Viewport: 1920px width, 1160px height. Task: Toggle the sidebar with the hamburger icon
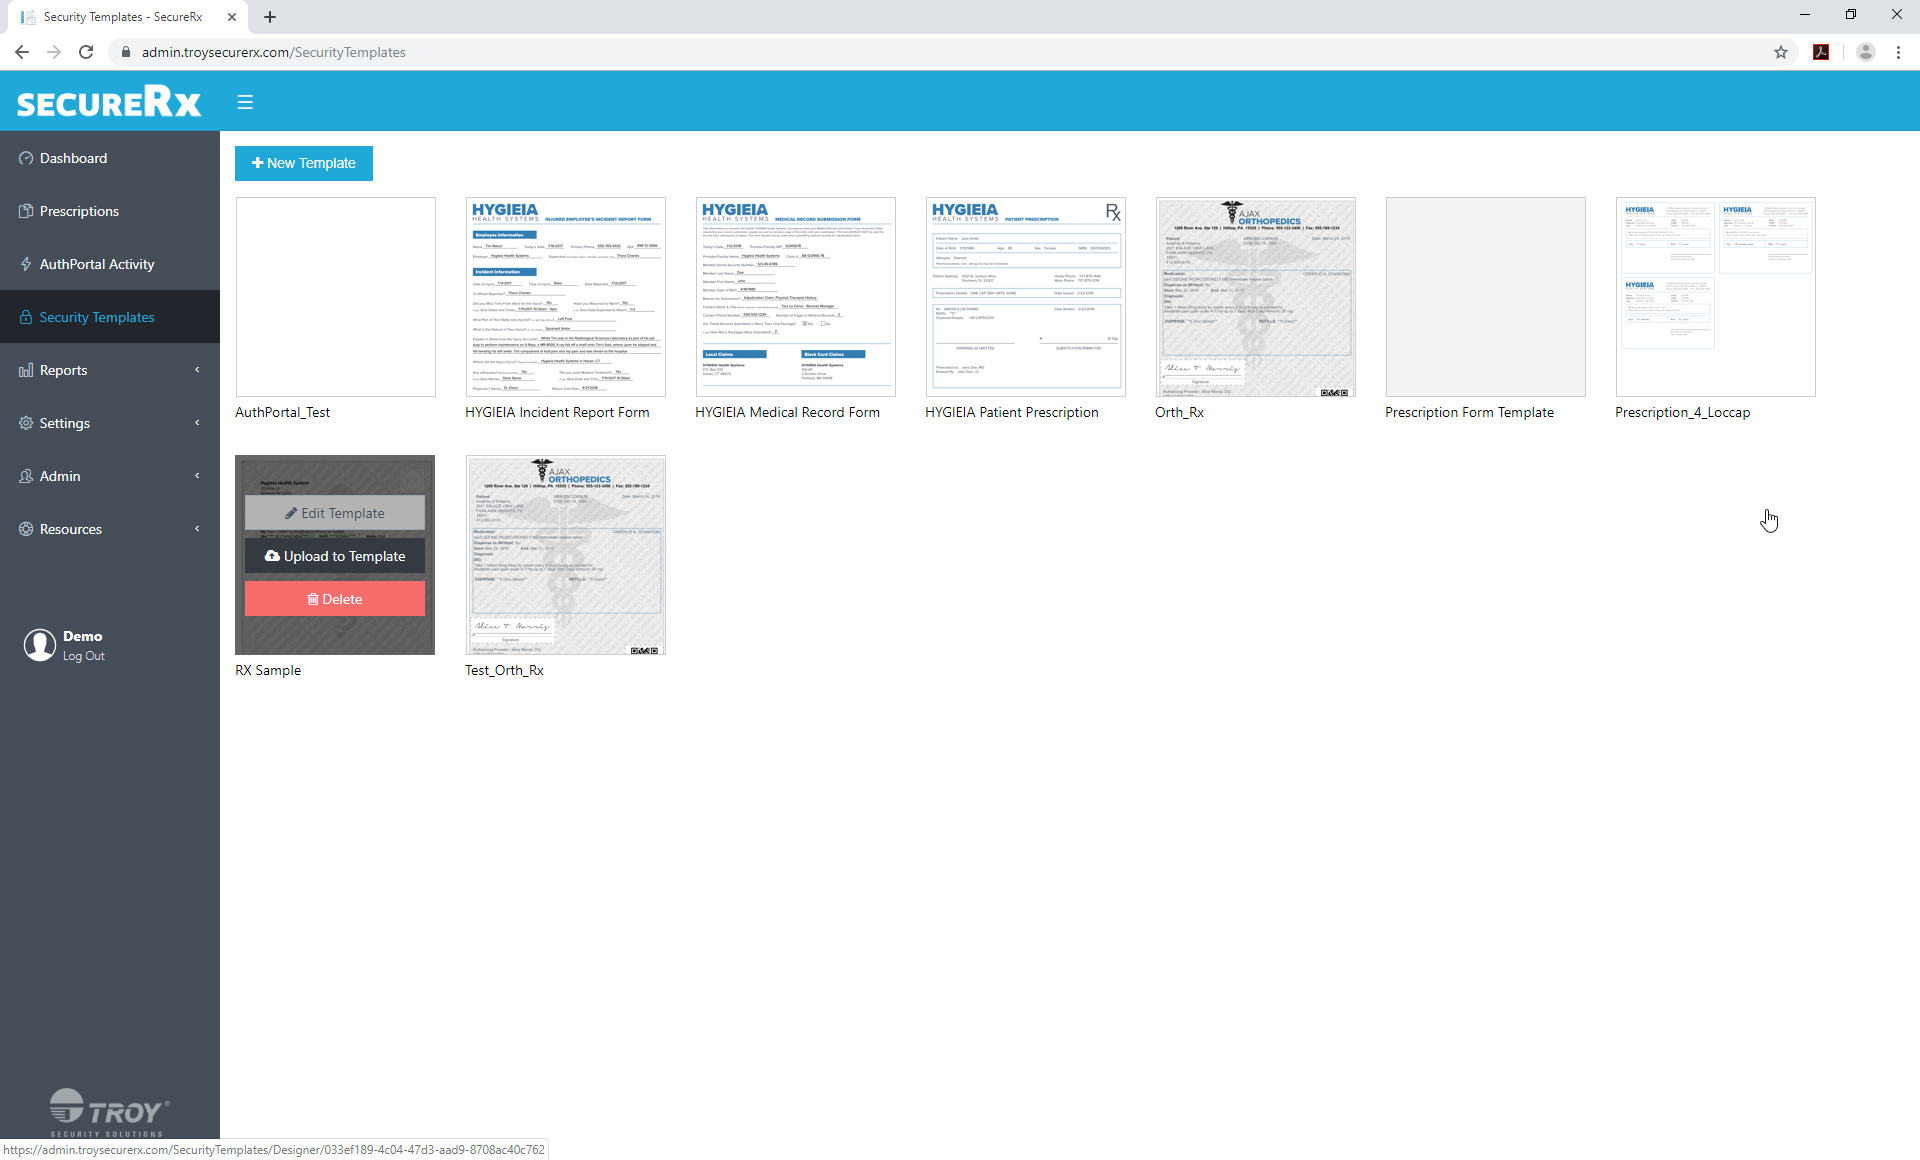pos(245,102)
